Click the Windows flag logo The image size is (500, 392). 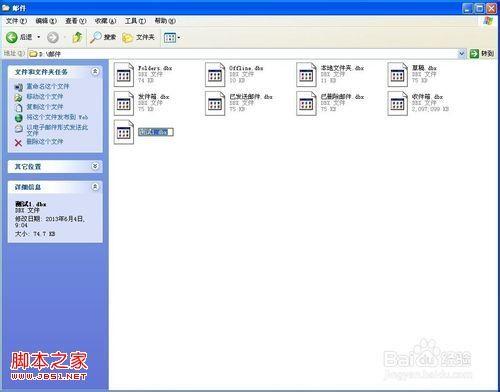489,21
